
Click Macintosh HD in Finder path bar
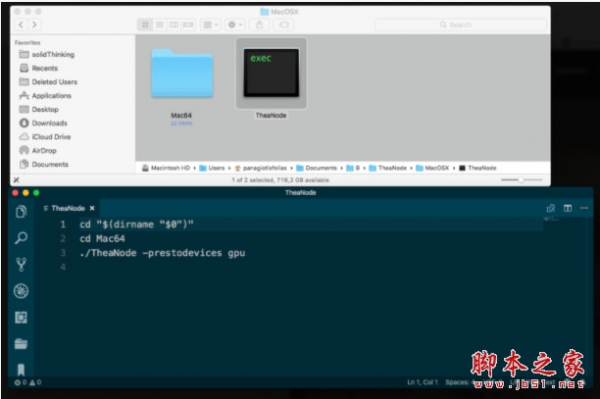166,168
